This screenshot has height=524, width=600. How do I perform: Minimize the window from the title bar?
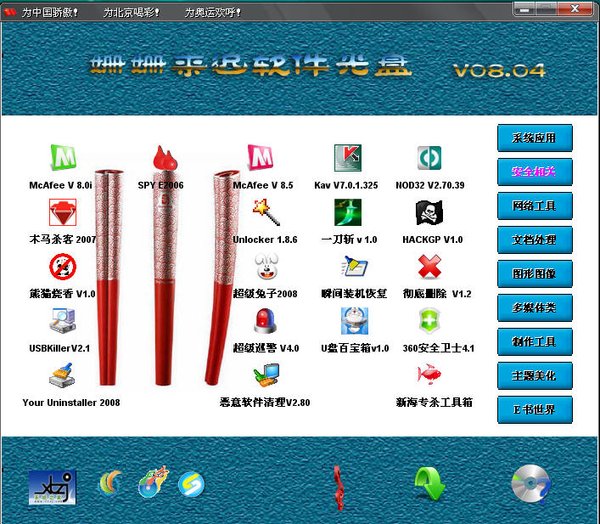coord(525,9)
